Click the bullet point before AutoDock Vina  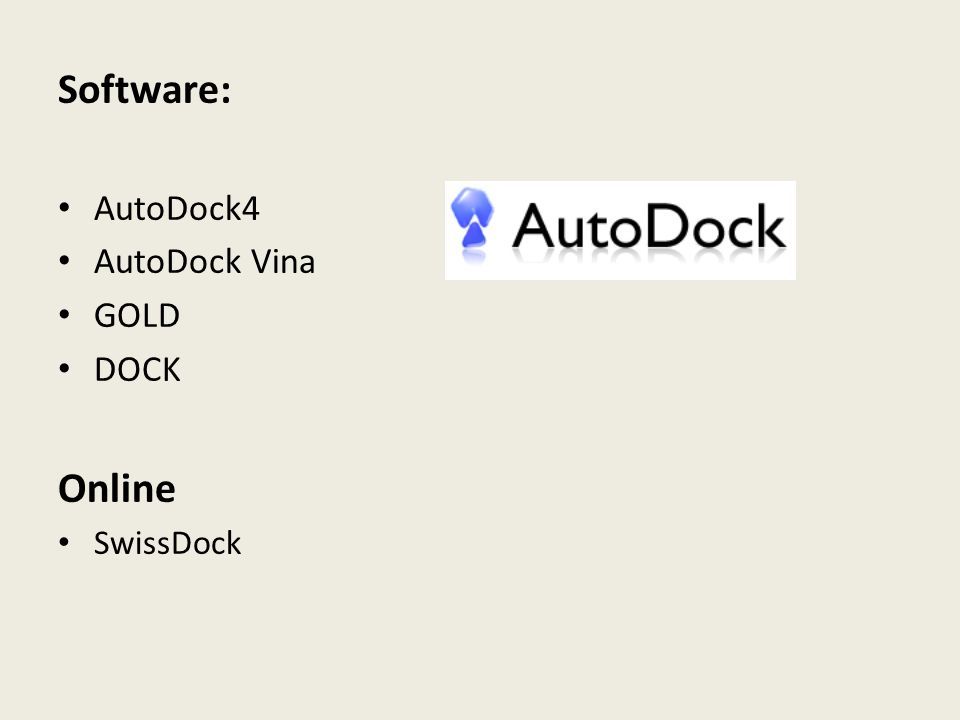pos(65,261)
